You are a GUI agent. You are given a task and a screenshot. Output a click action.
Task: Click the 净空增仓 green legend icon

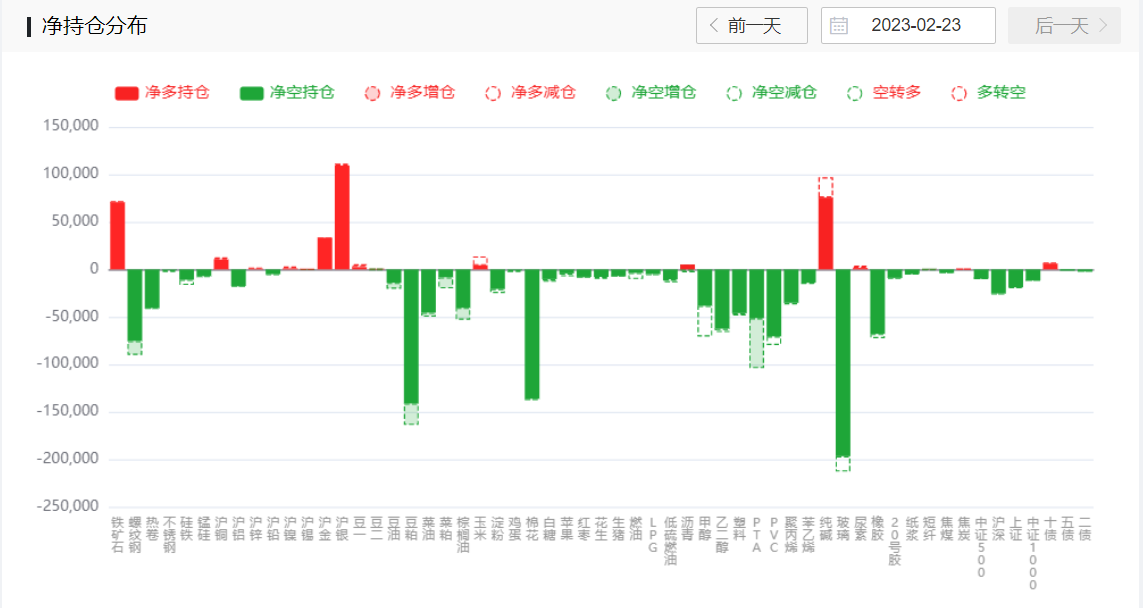pos(614,93)
